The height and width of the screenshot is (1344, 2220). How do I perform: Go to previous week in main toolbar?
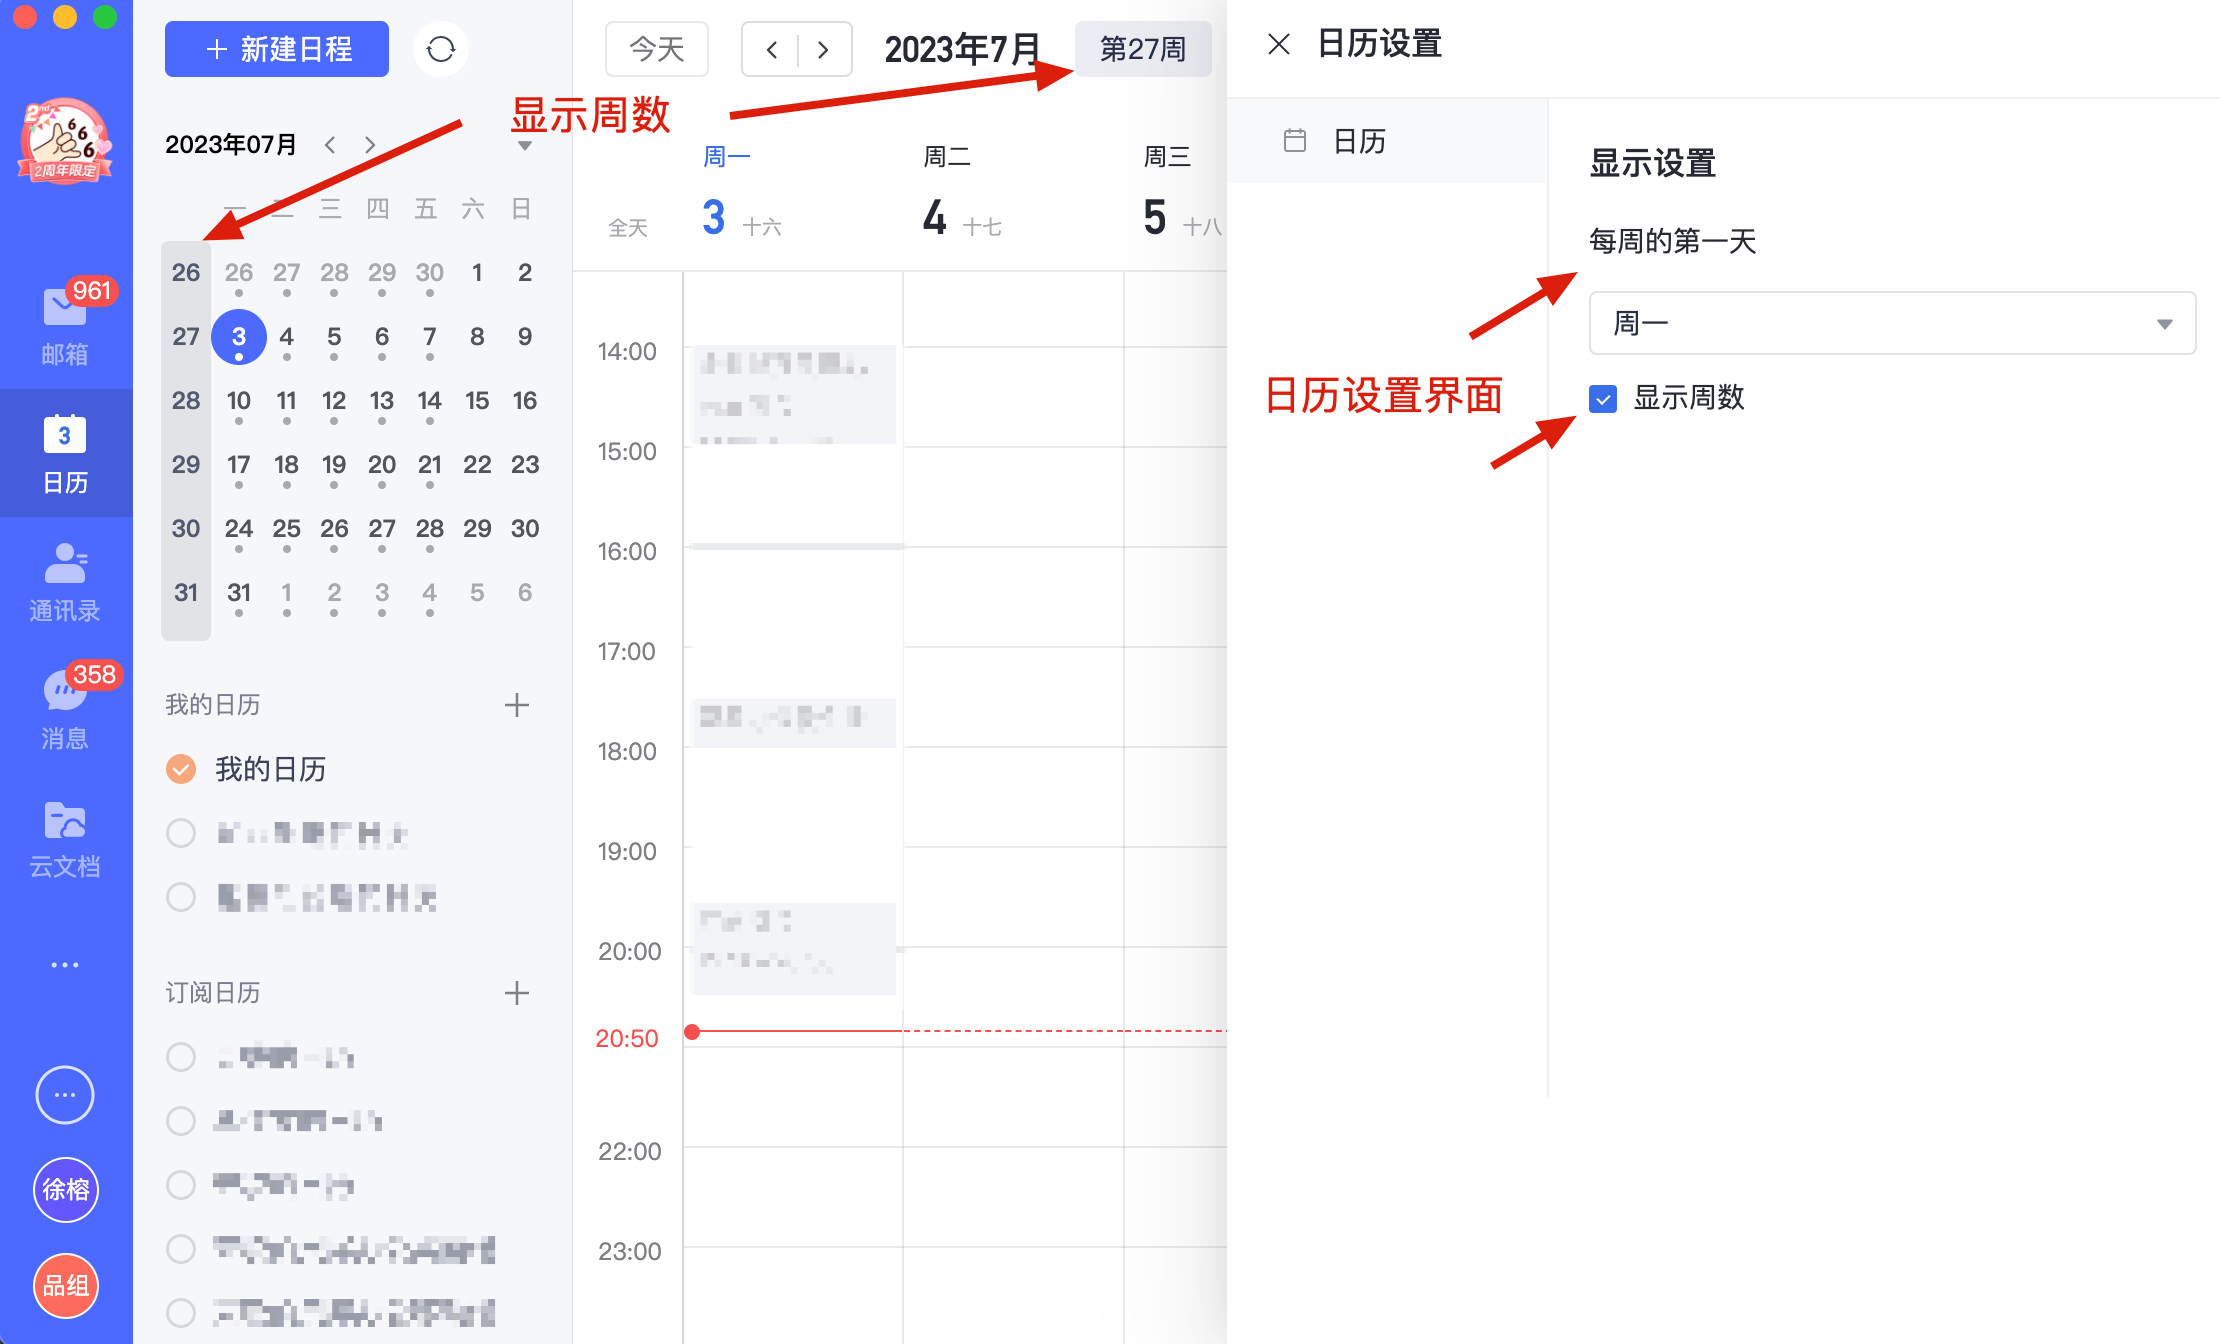[x=771, y=49]
